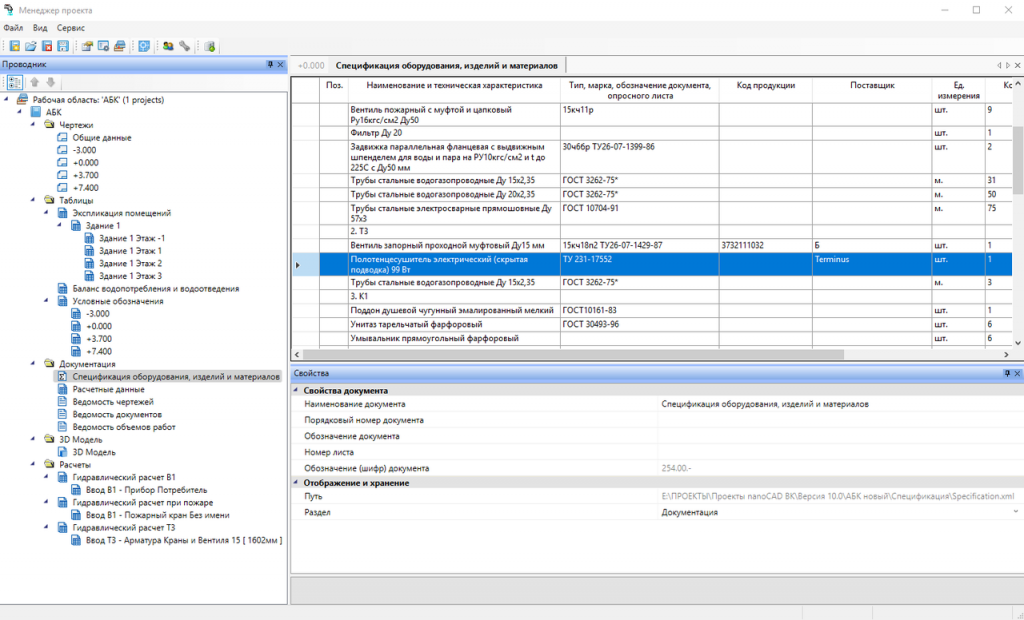1024x620 pixels.
Task: Collapse the Чертежи folder
Action: pyautogui.click(x=33, y=124)
